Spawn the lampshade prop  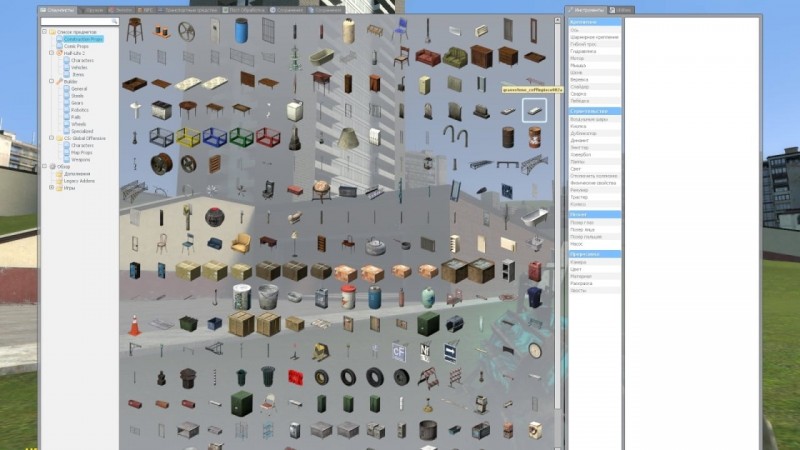pyautogui.click(x=347, y=137)
